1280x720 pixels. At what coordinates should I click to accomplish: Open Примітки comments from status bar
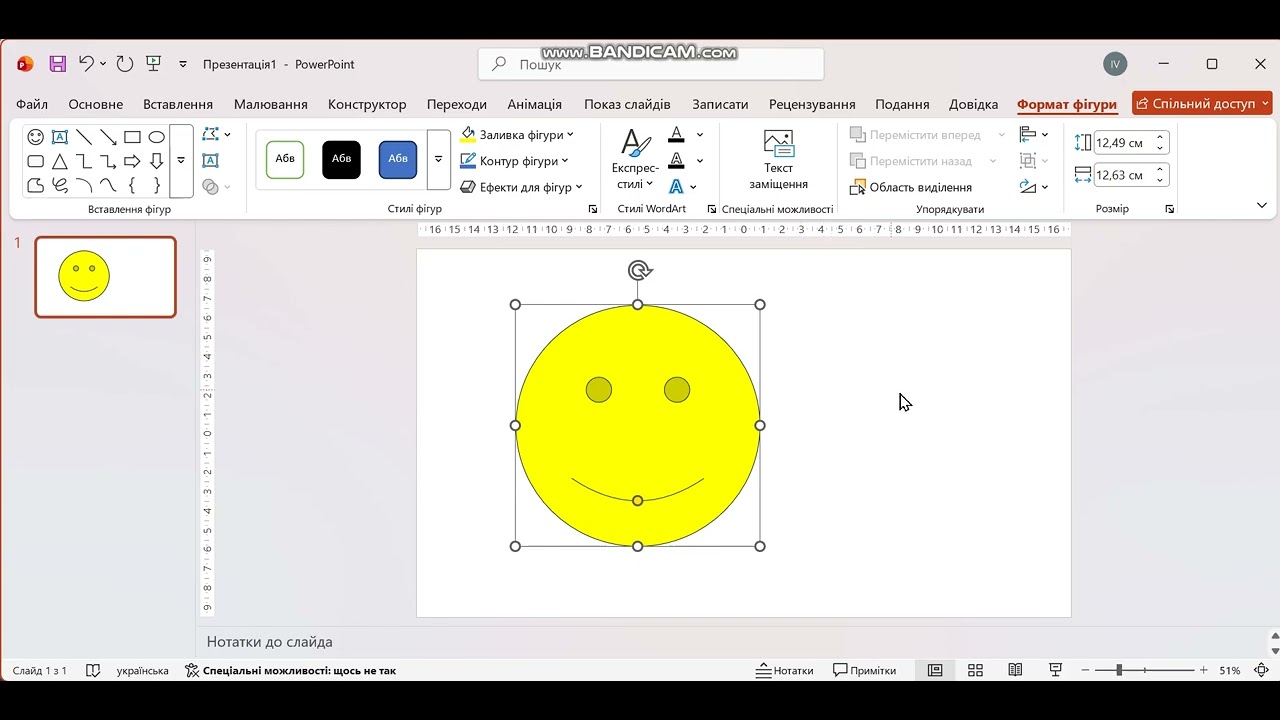(865, 670)
